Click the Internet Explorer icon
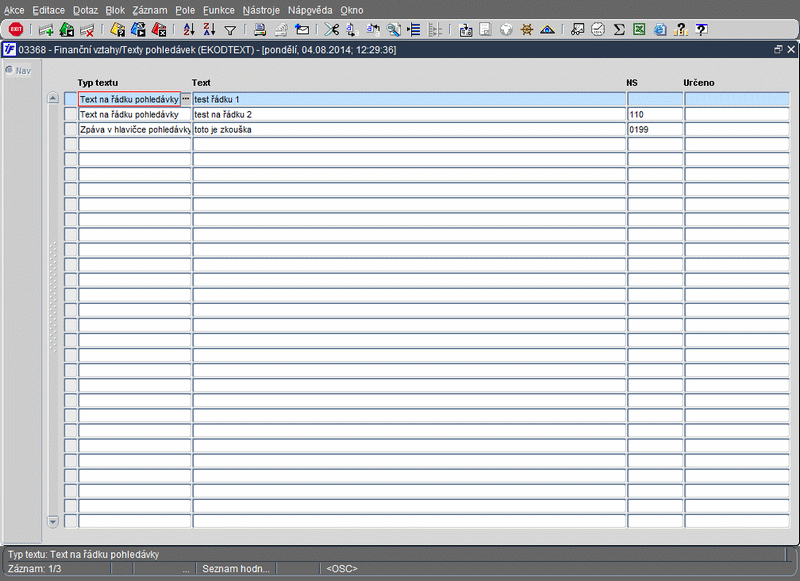This screenshot has height=581, width=800. coord(660,30)
